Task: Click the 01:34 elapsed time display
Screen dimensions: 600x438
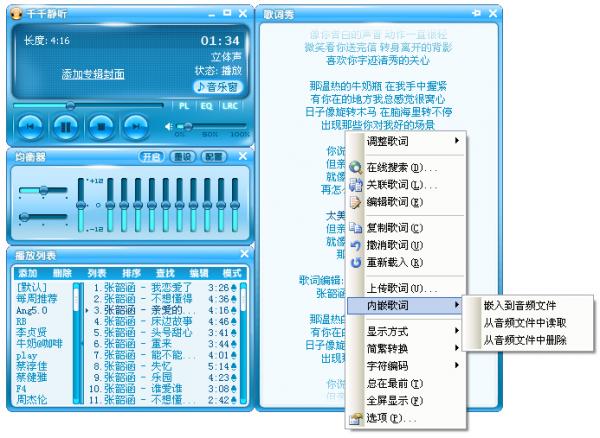Action: [x=220, y=41]
